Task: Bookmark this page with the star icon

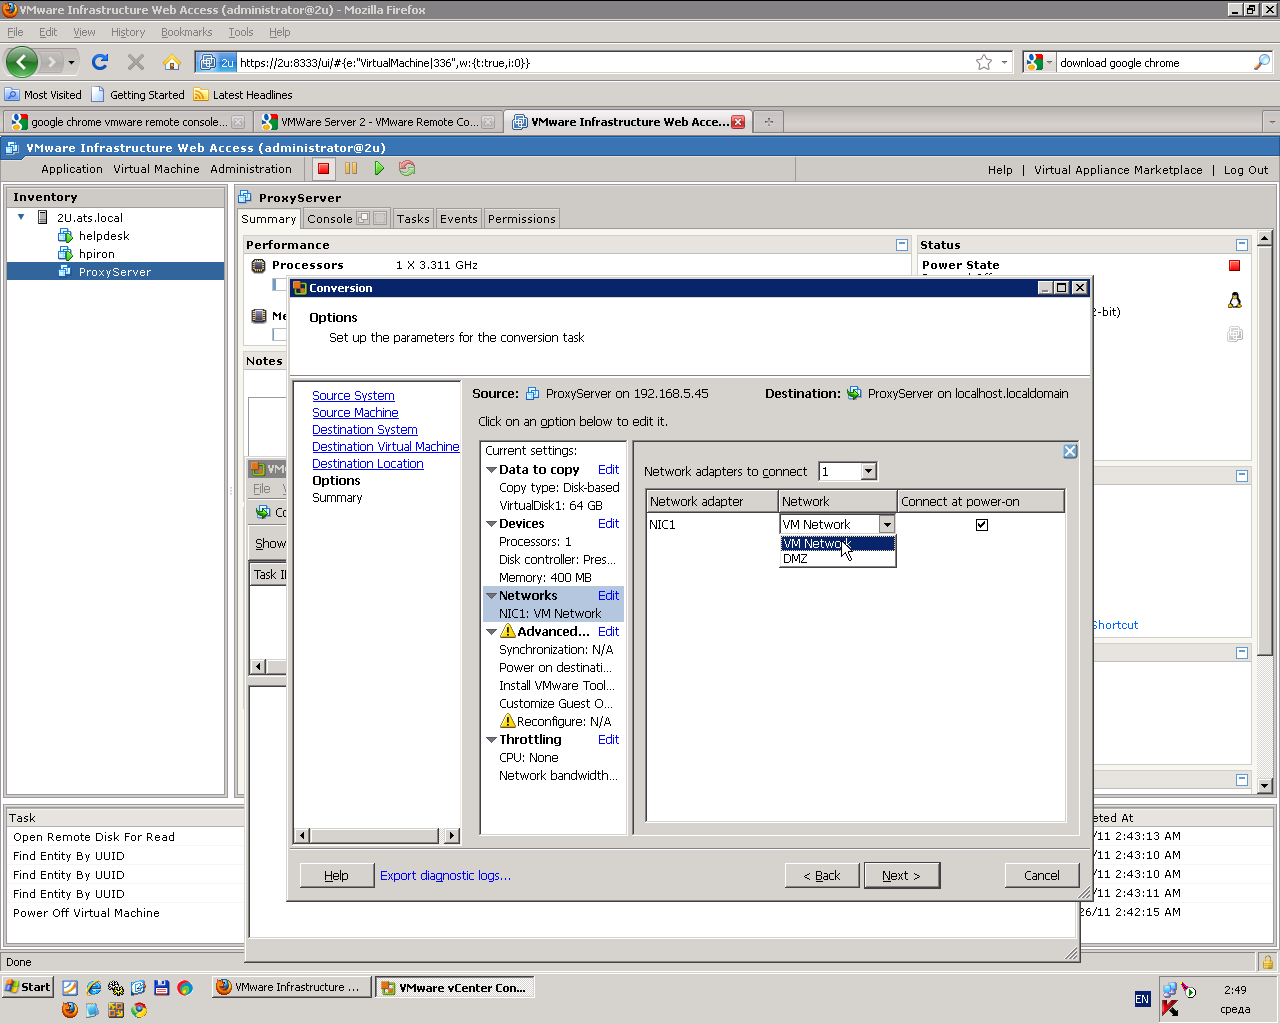Action: [984, 62]
